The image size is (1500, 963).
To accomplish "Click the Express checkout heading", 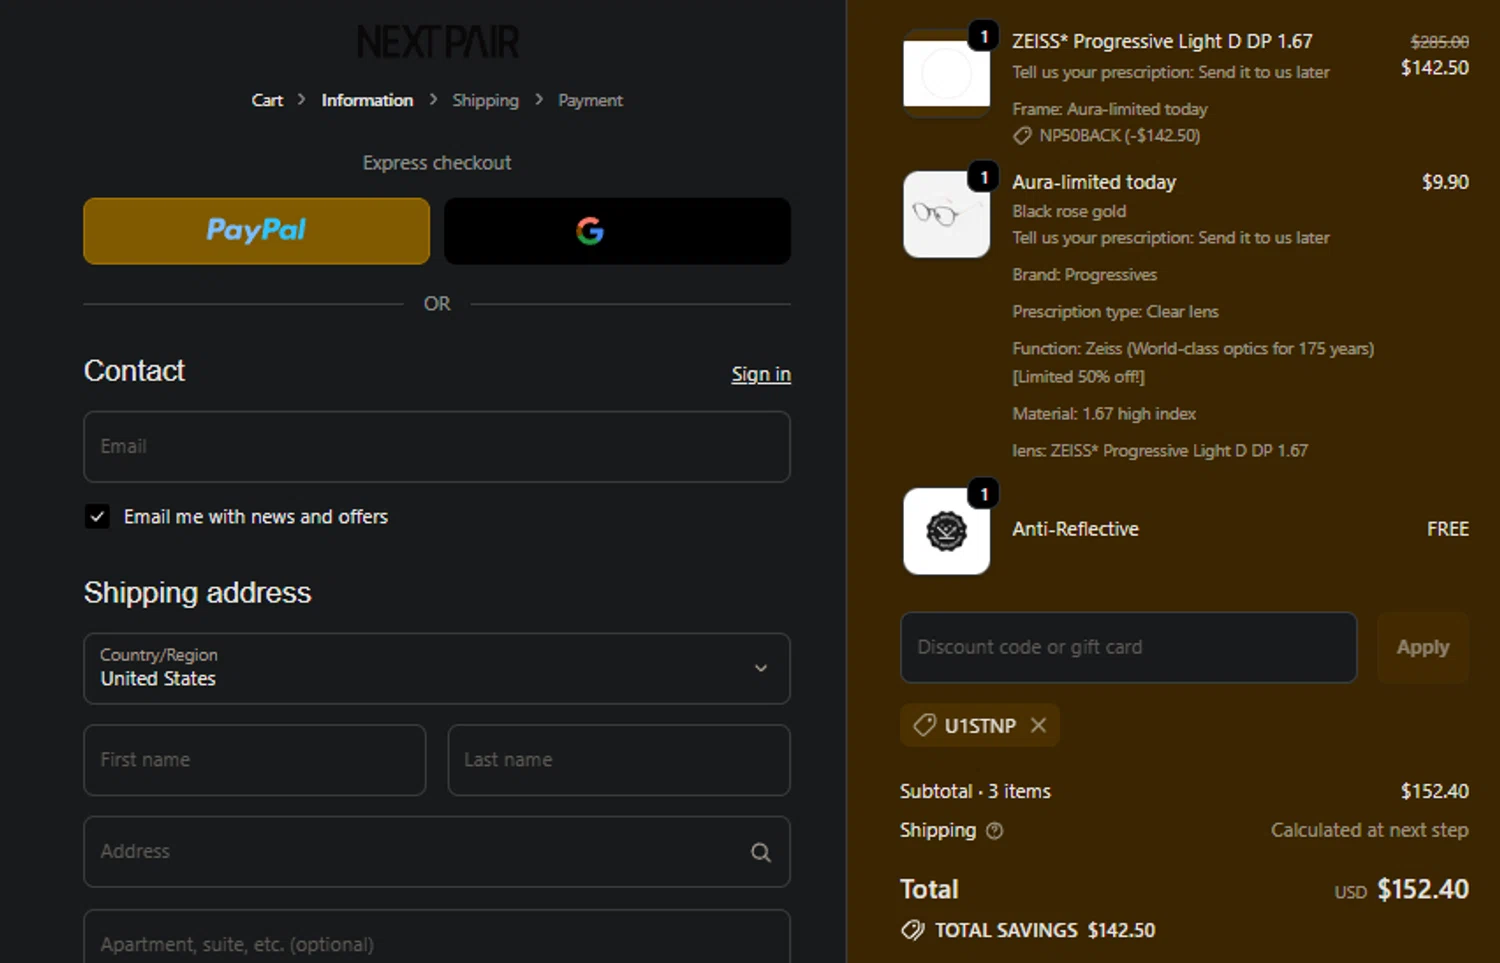I will 437,162.
